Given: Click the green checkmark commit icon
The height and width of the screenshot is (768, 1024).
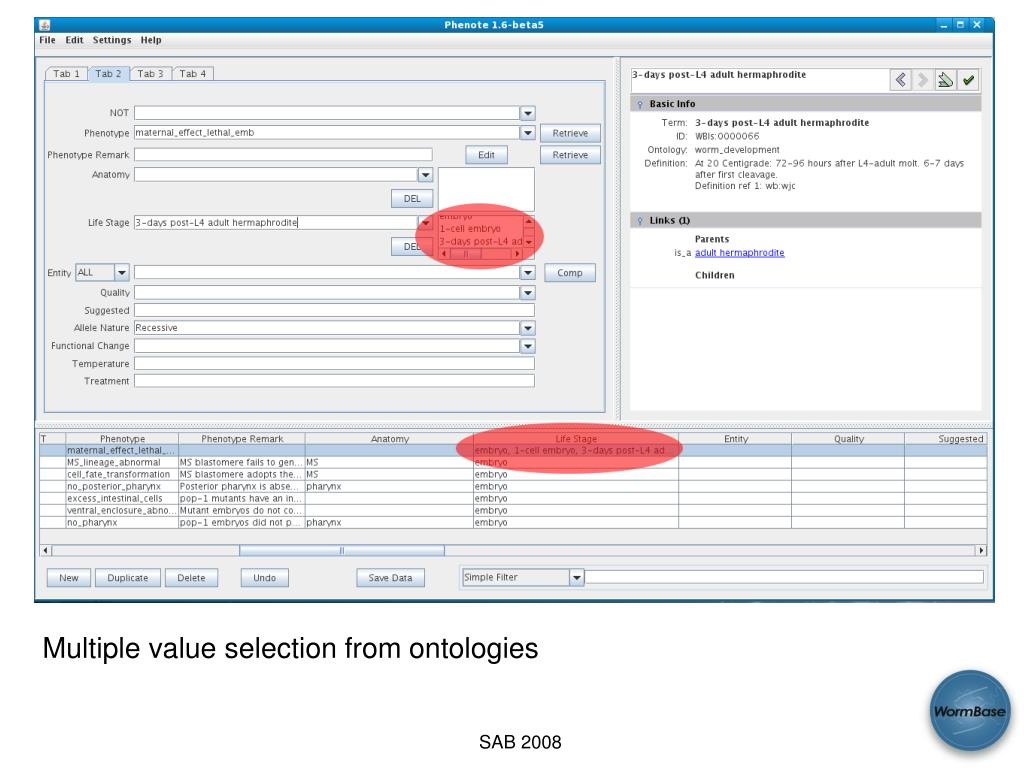Looking at the screenshot, I should point(968,80).
